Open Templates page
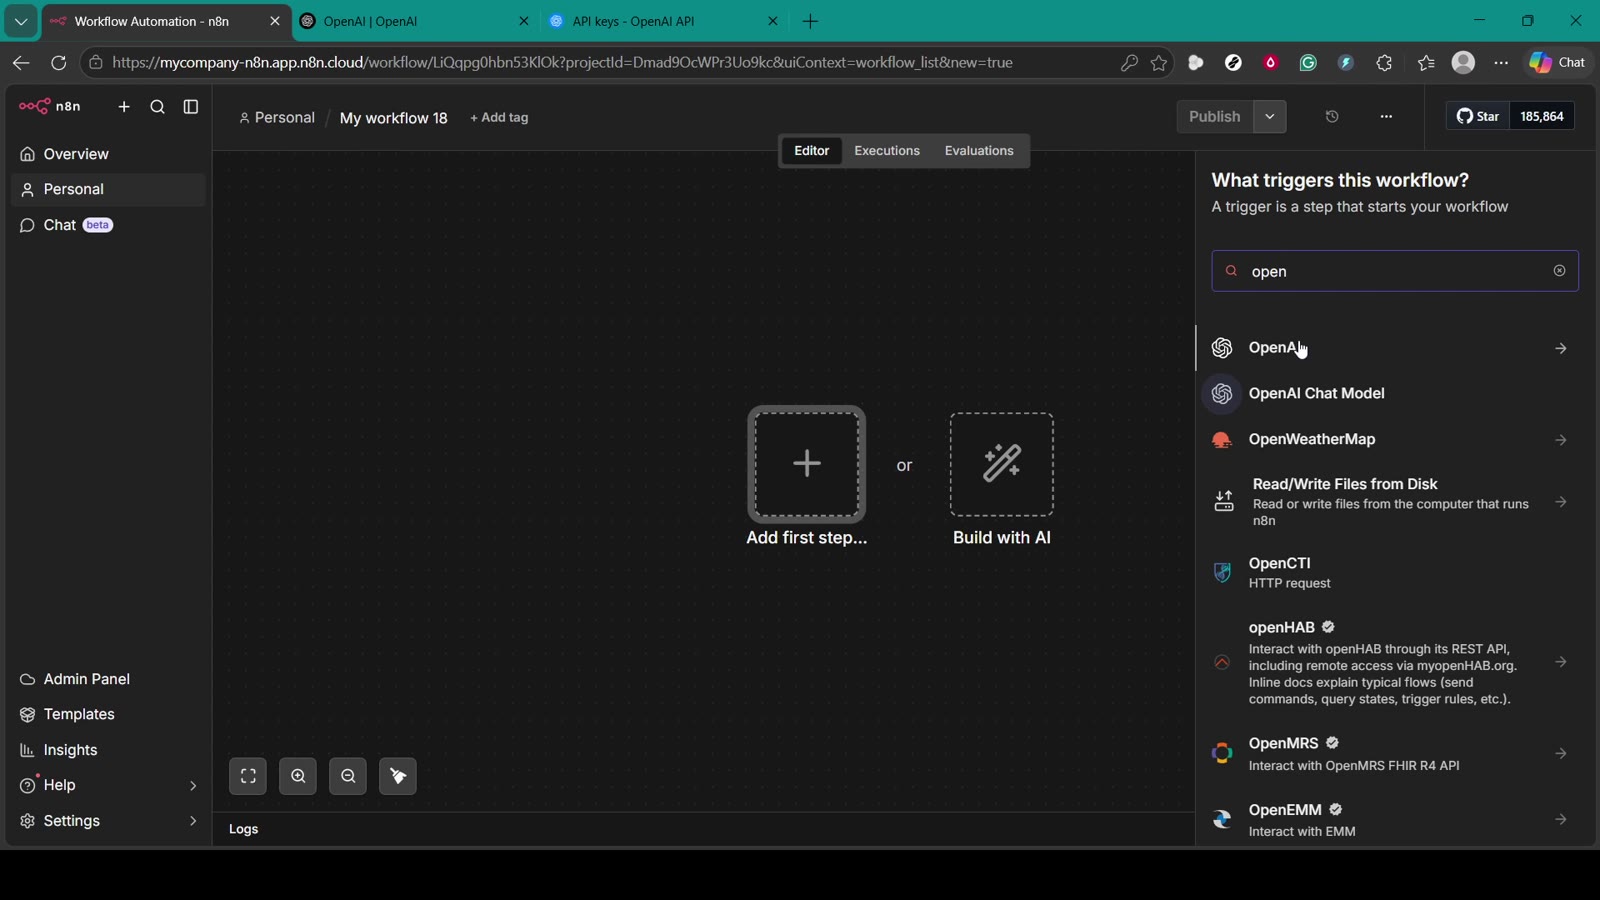1600x900 pixels. coord(108,715)
